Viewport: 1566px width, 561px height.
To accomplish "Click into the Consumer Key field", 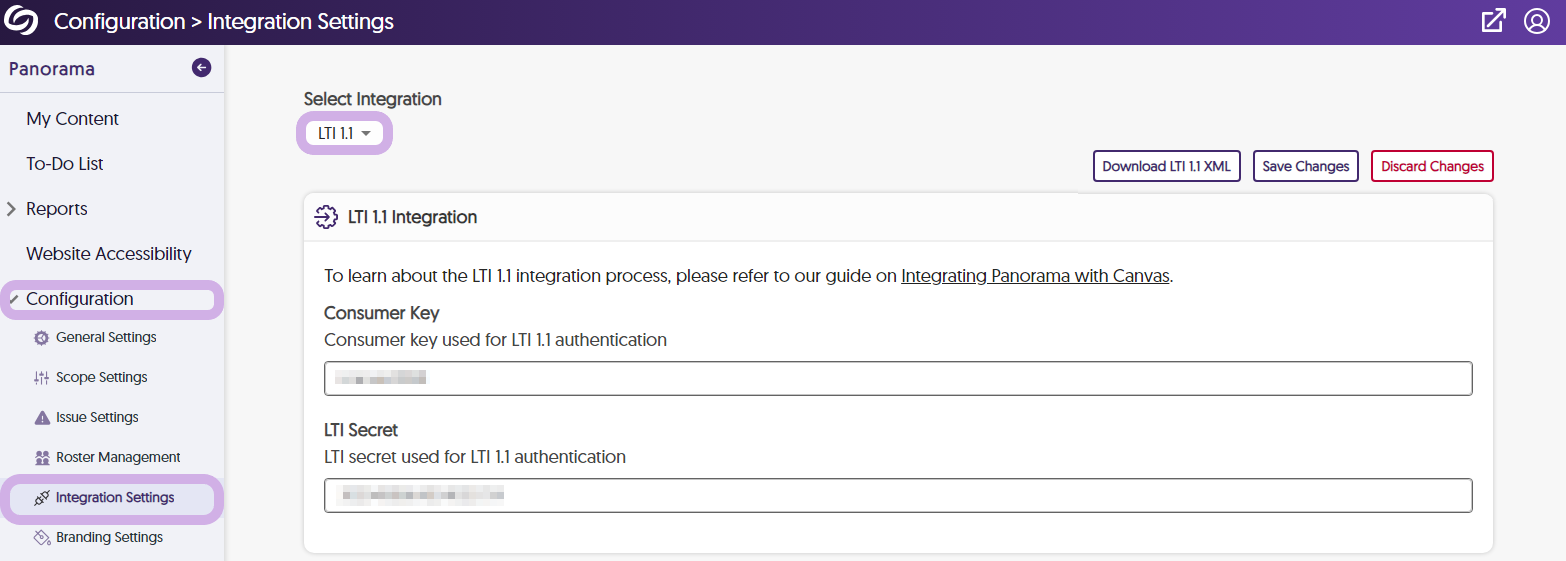I will pos(897,378).
